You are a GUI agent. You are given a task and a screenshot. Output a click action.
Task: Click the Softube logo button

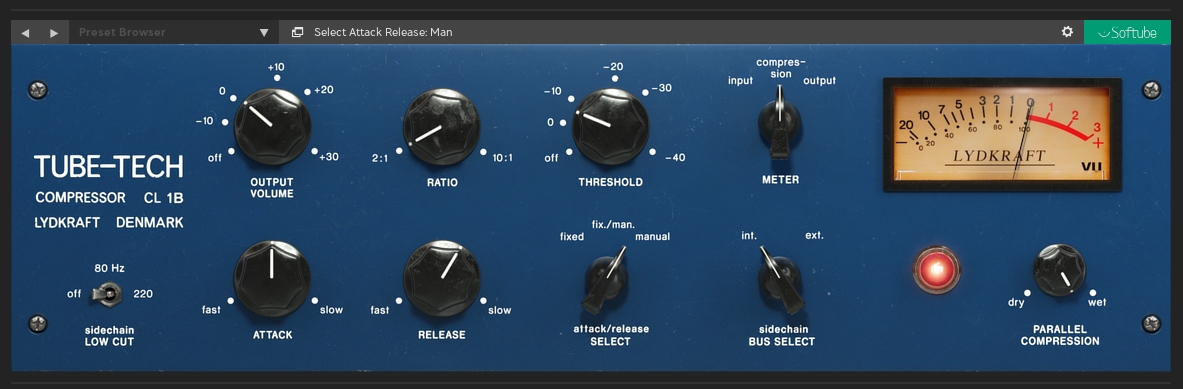point(1127,32)
